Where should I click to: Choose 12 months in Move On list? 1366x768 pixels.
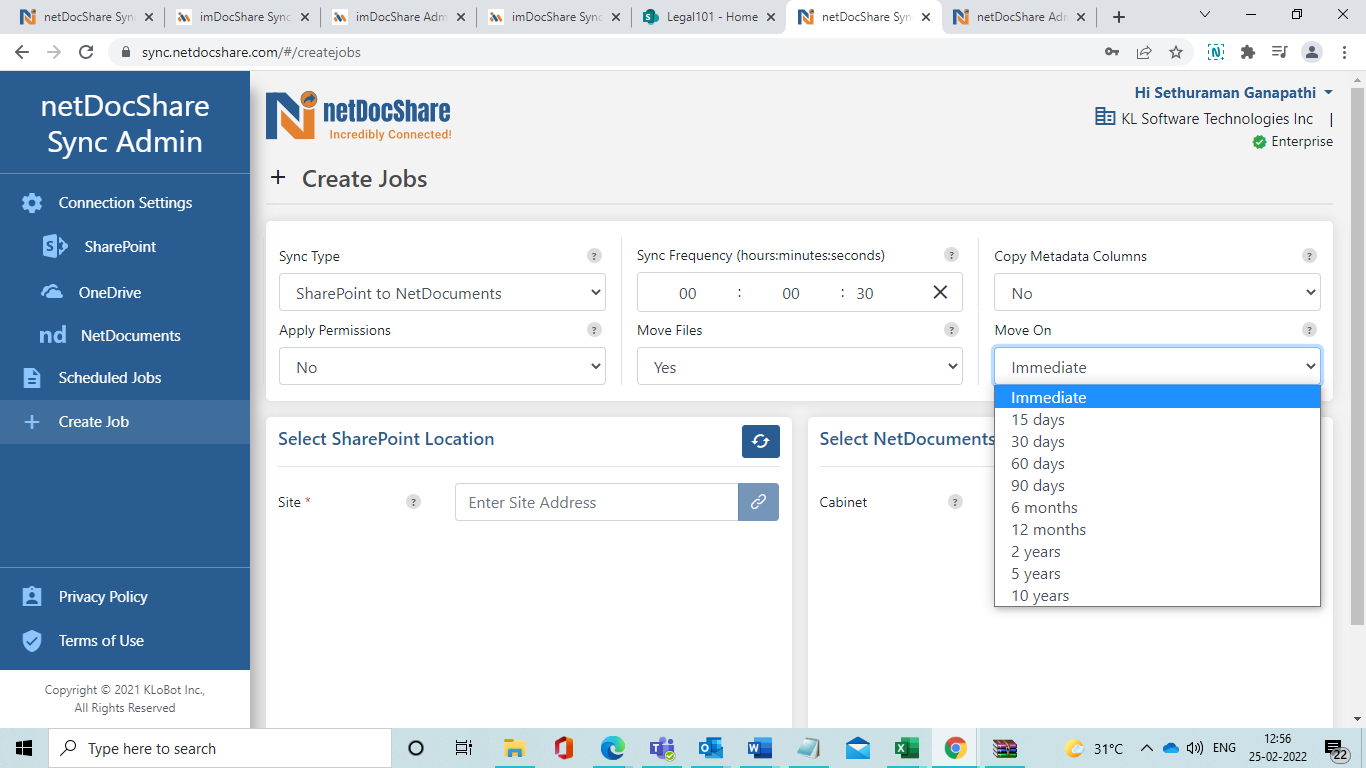tap(1157, 530)
